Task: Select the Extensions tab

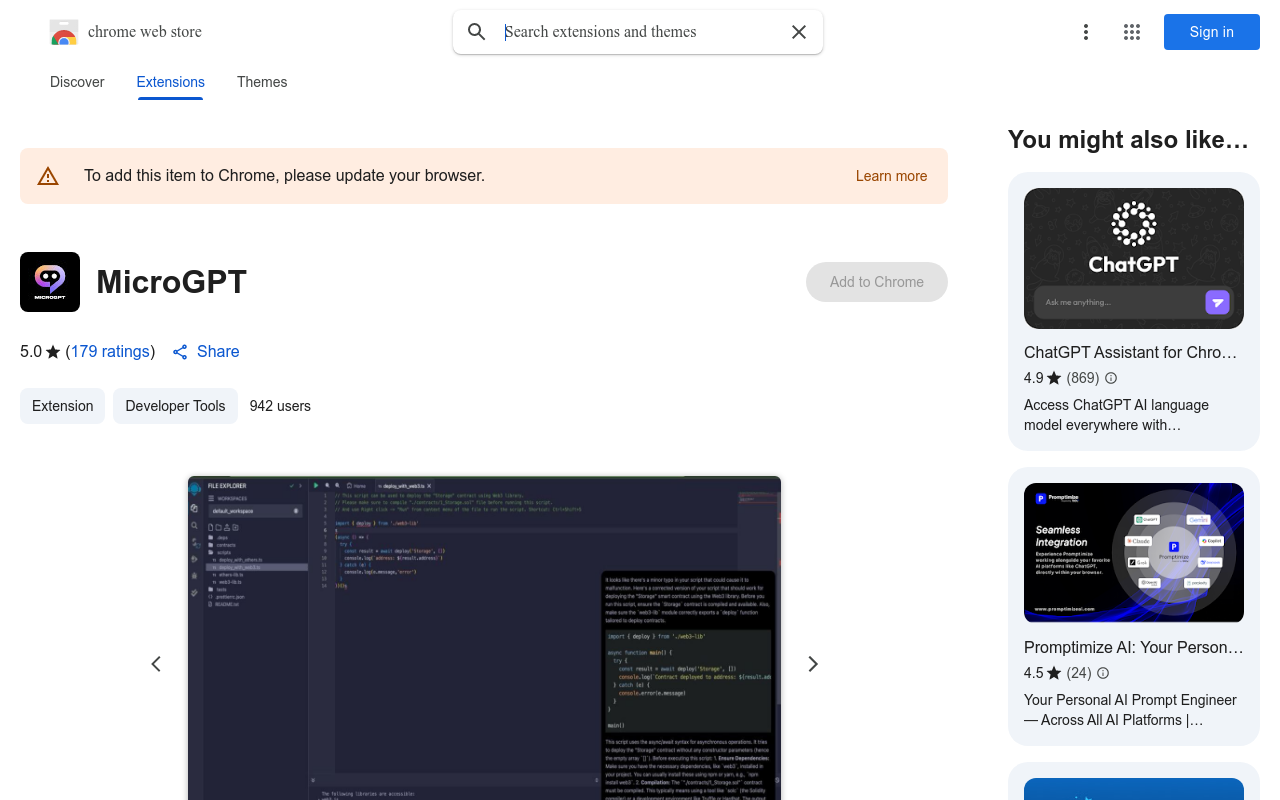Action: (171, 82)
